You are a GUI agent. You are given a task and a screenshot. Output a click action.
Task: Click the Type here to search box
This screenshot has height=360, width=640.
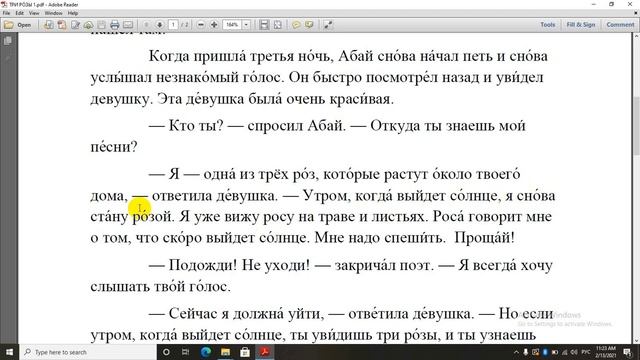click(88, 352)
